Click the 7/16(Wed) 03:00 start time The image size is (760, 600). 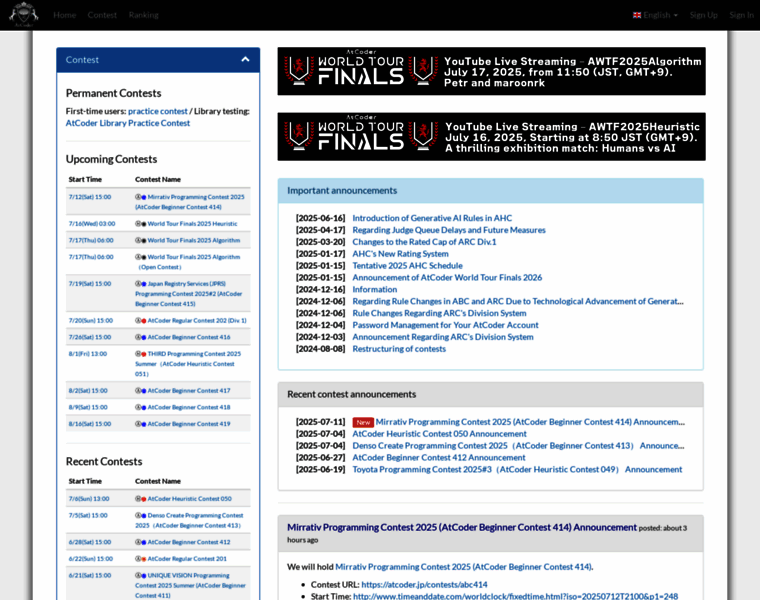pyautogui.click(x=92, y=223)
